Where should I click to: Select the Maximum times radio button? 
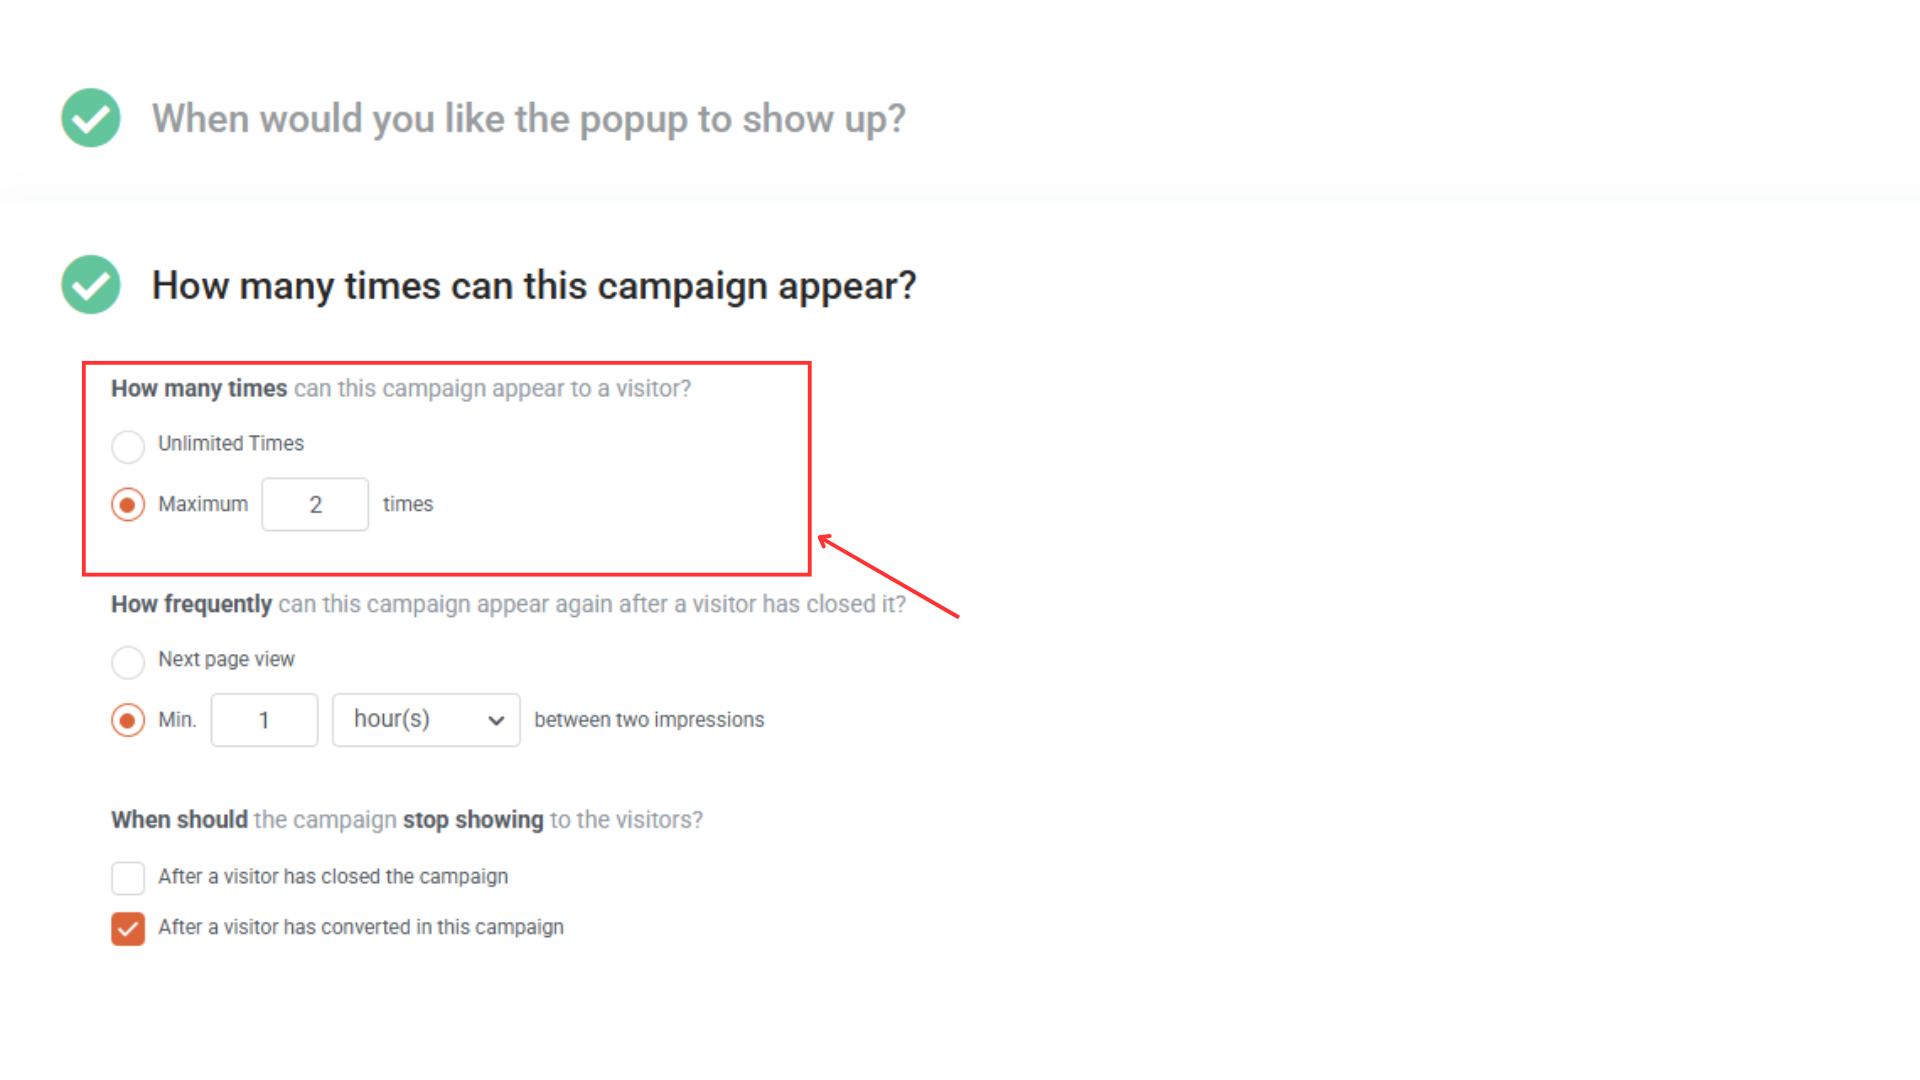[x=128, y=505]
